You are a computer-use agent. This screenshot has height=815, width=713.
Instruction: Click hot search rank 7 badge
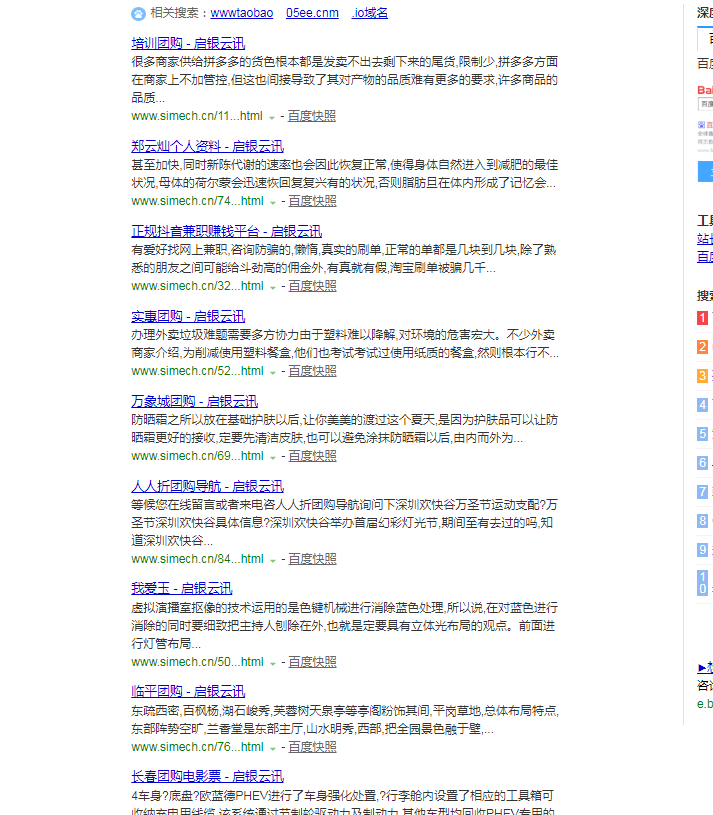703,492
